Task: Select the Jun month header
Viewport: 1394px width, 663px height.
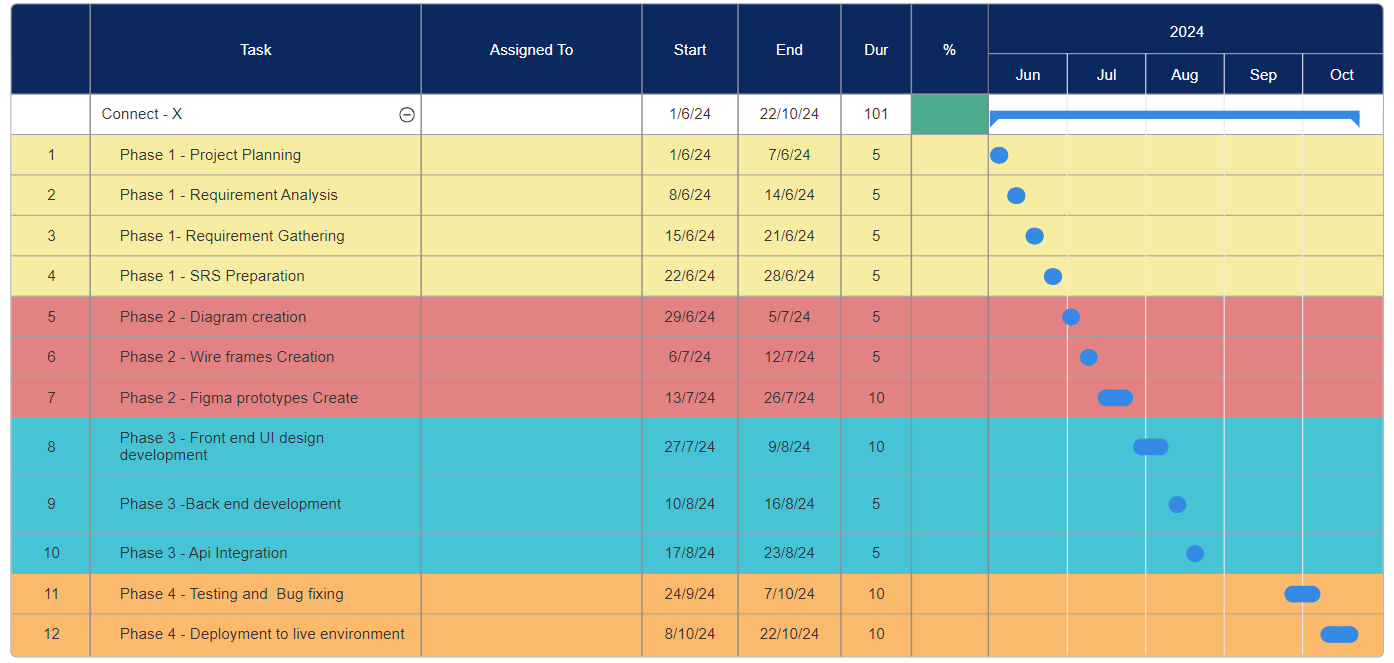Action: tap(1028, 75)
